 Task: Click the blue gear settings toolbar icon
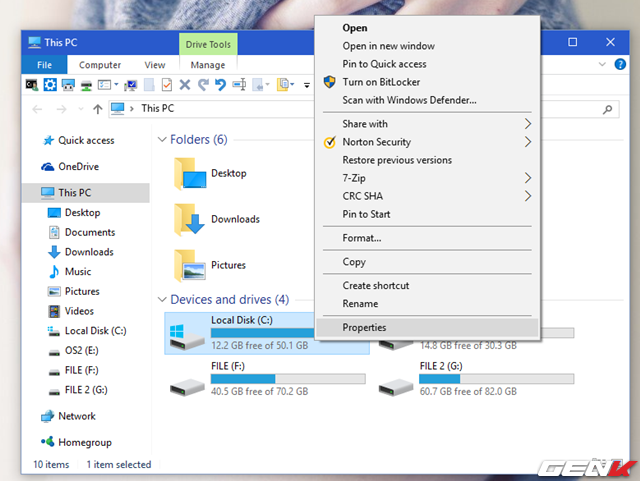click(49, 85)
